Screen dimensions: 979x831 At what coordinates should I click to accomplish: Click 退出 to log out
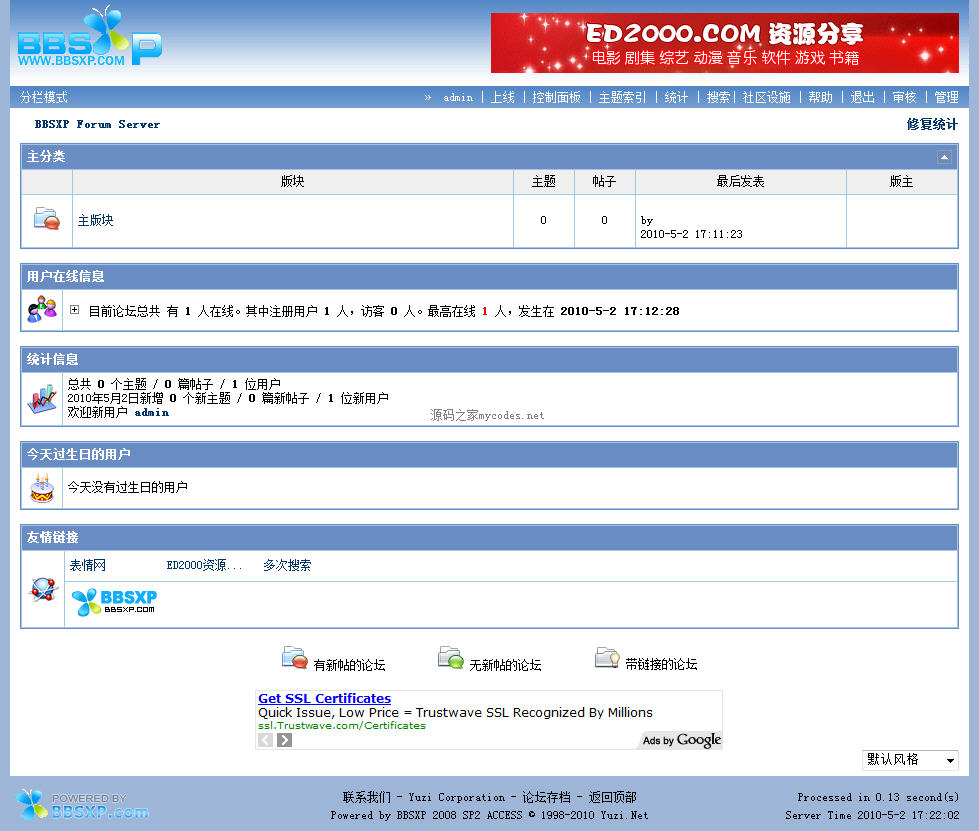tap(862, 97)
